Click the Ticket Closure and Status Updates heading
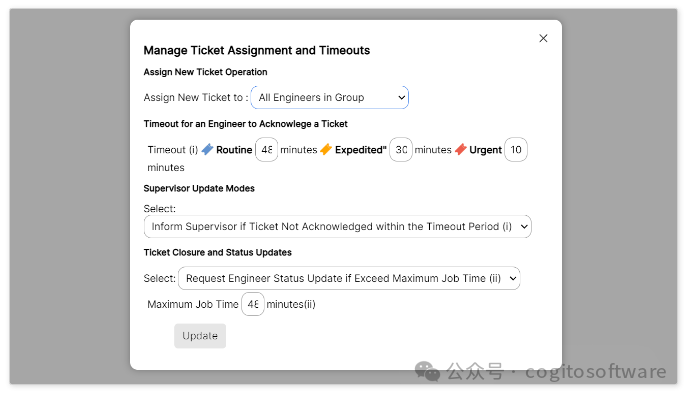689x399 pixels. point(218,253)
